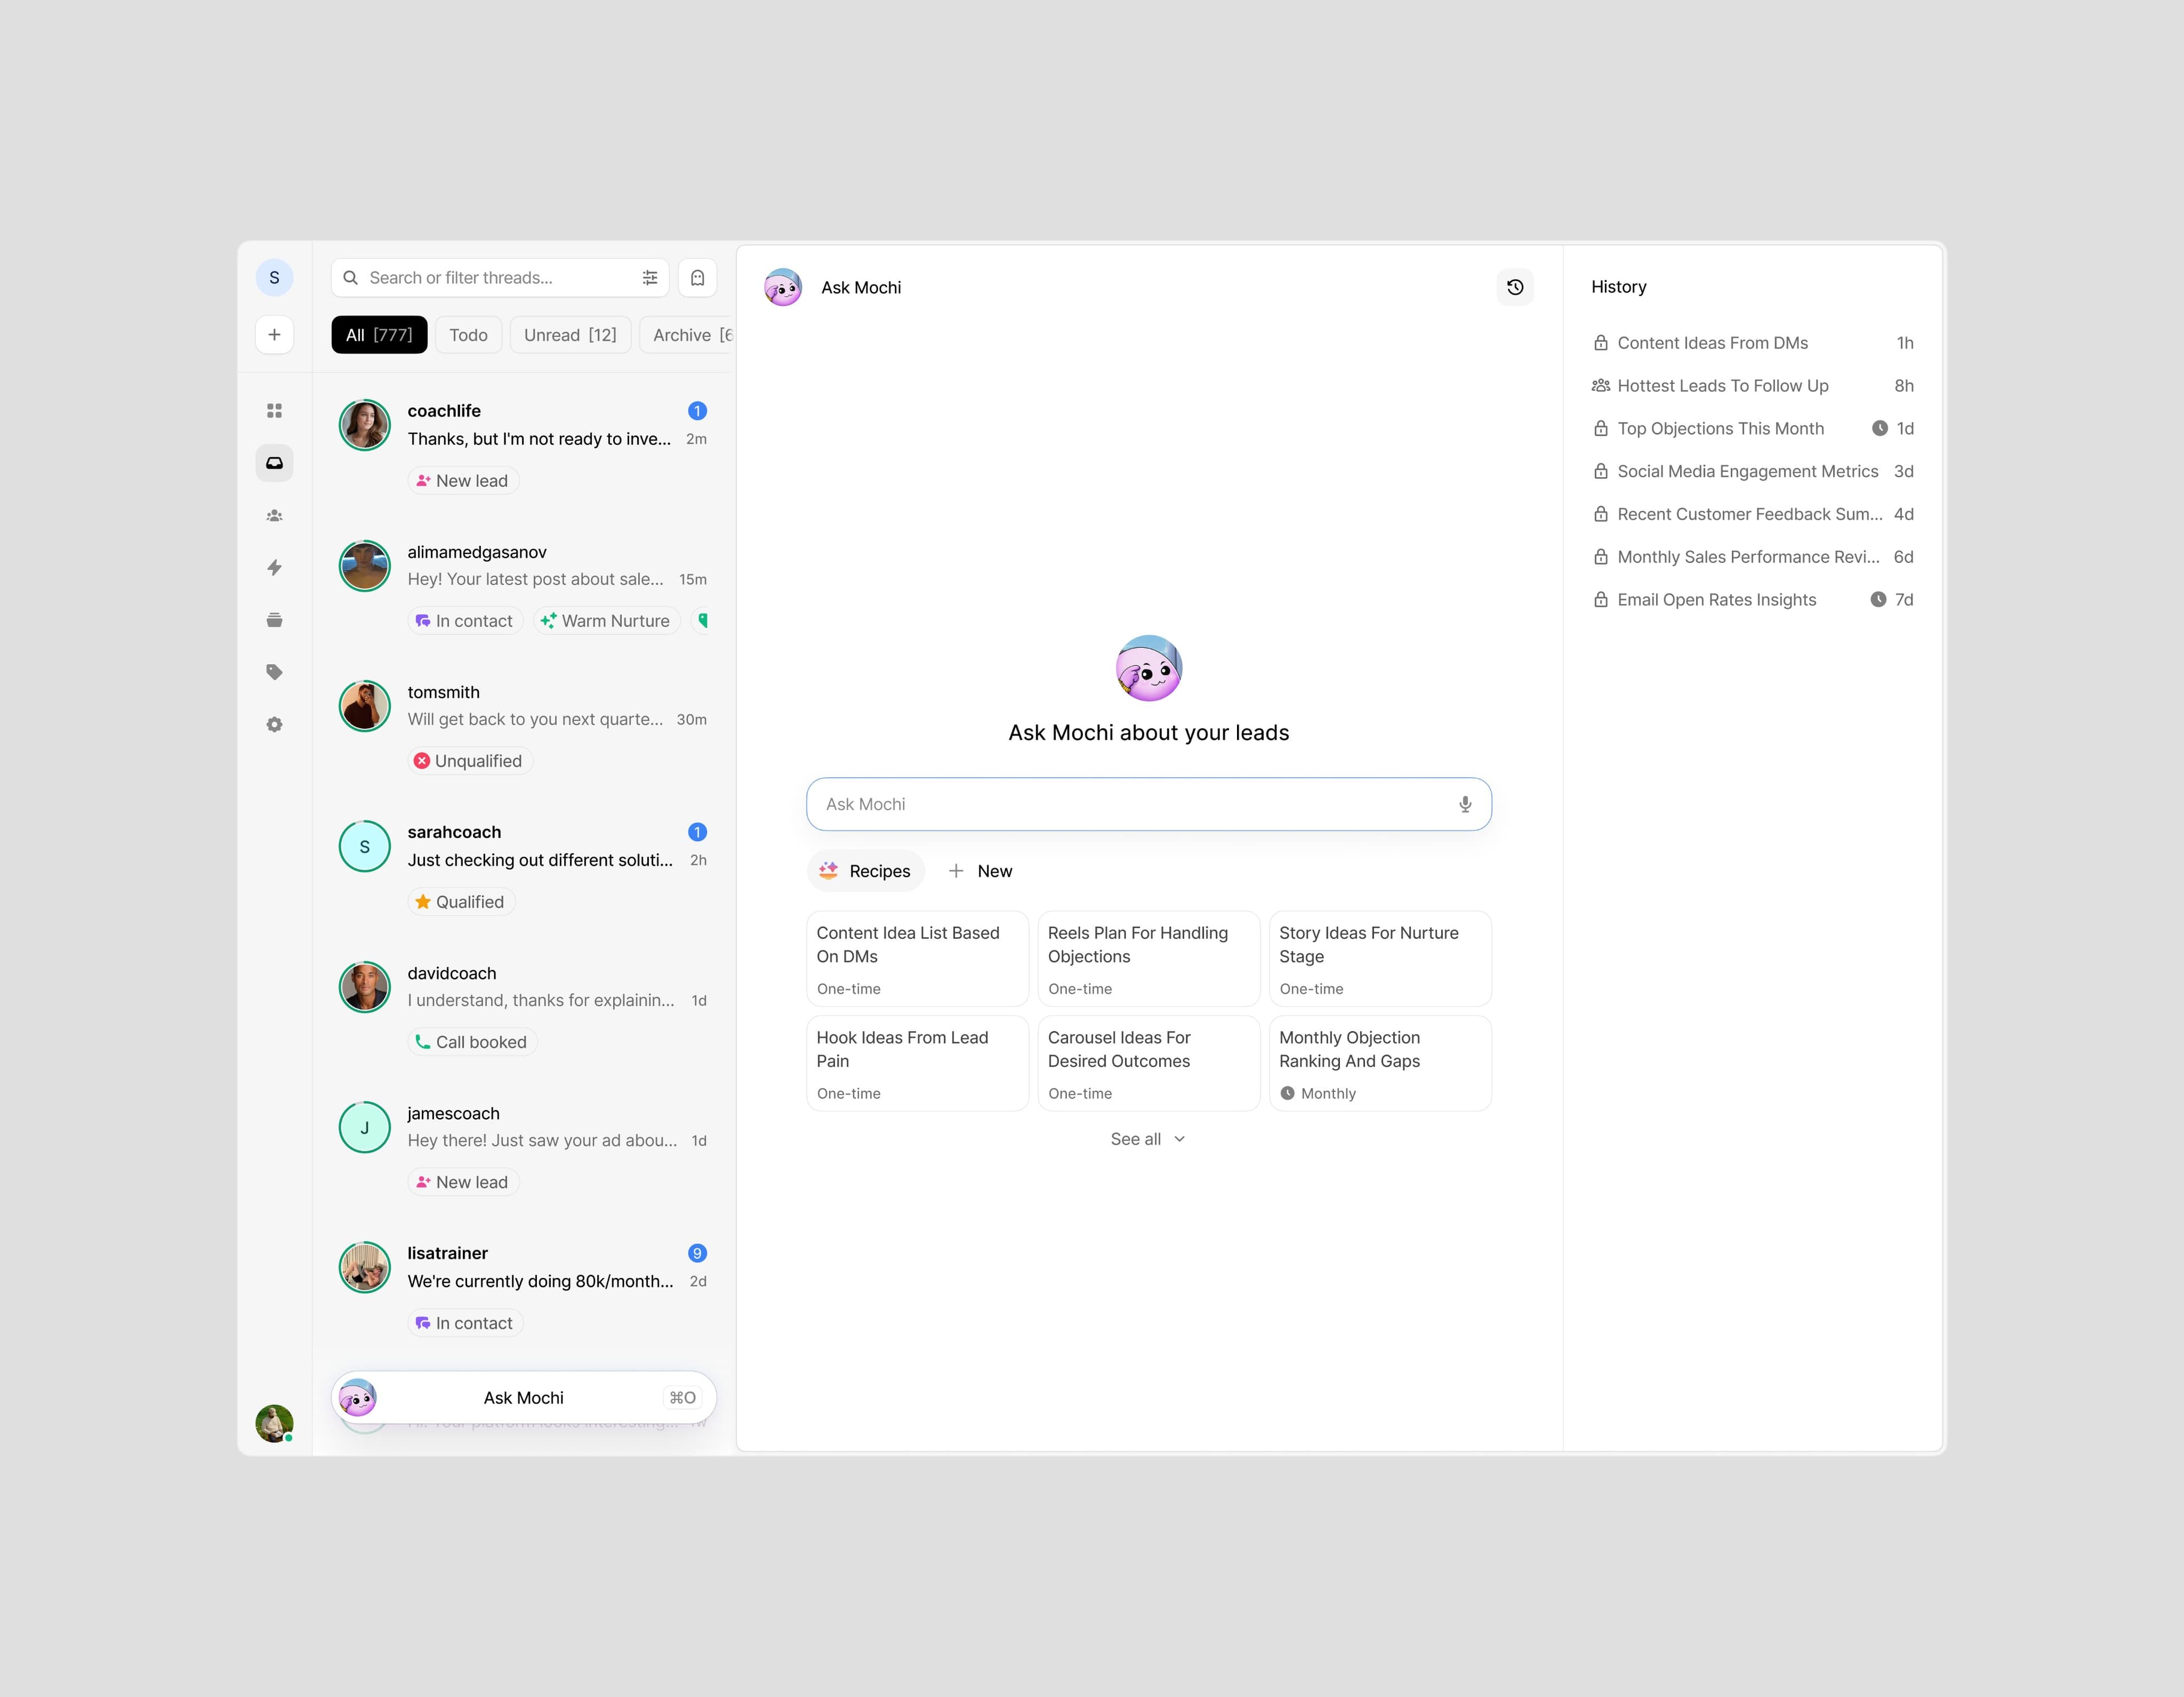The height and width of the screenshot is (1697, 2184).
Task: Open the settings gear icon in sidebar
Action: 274,724
